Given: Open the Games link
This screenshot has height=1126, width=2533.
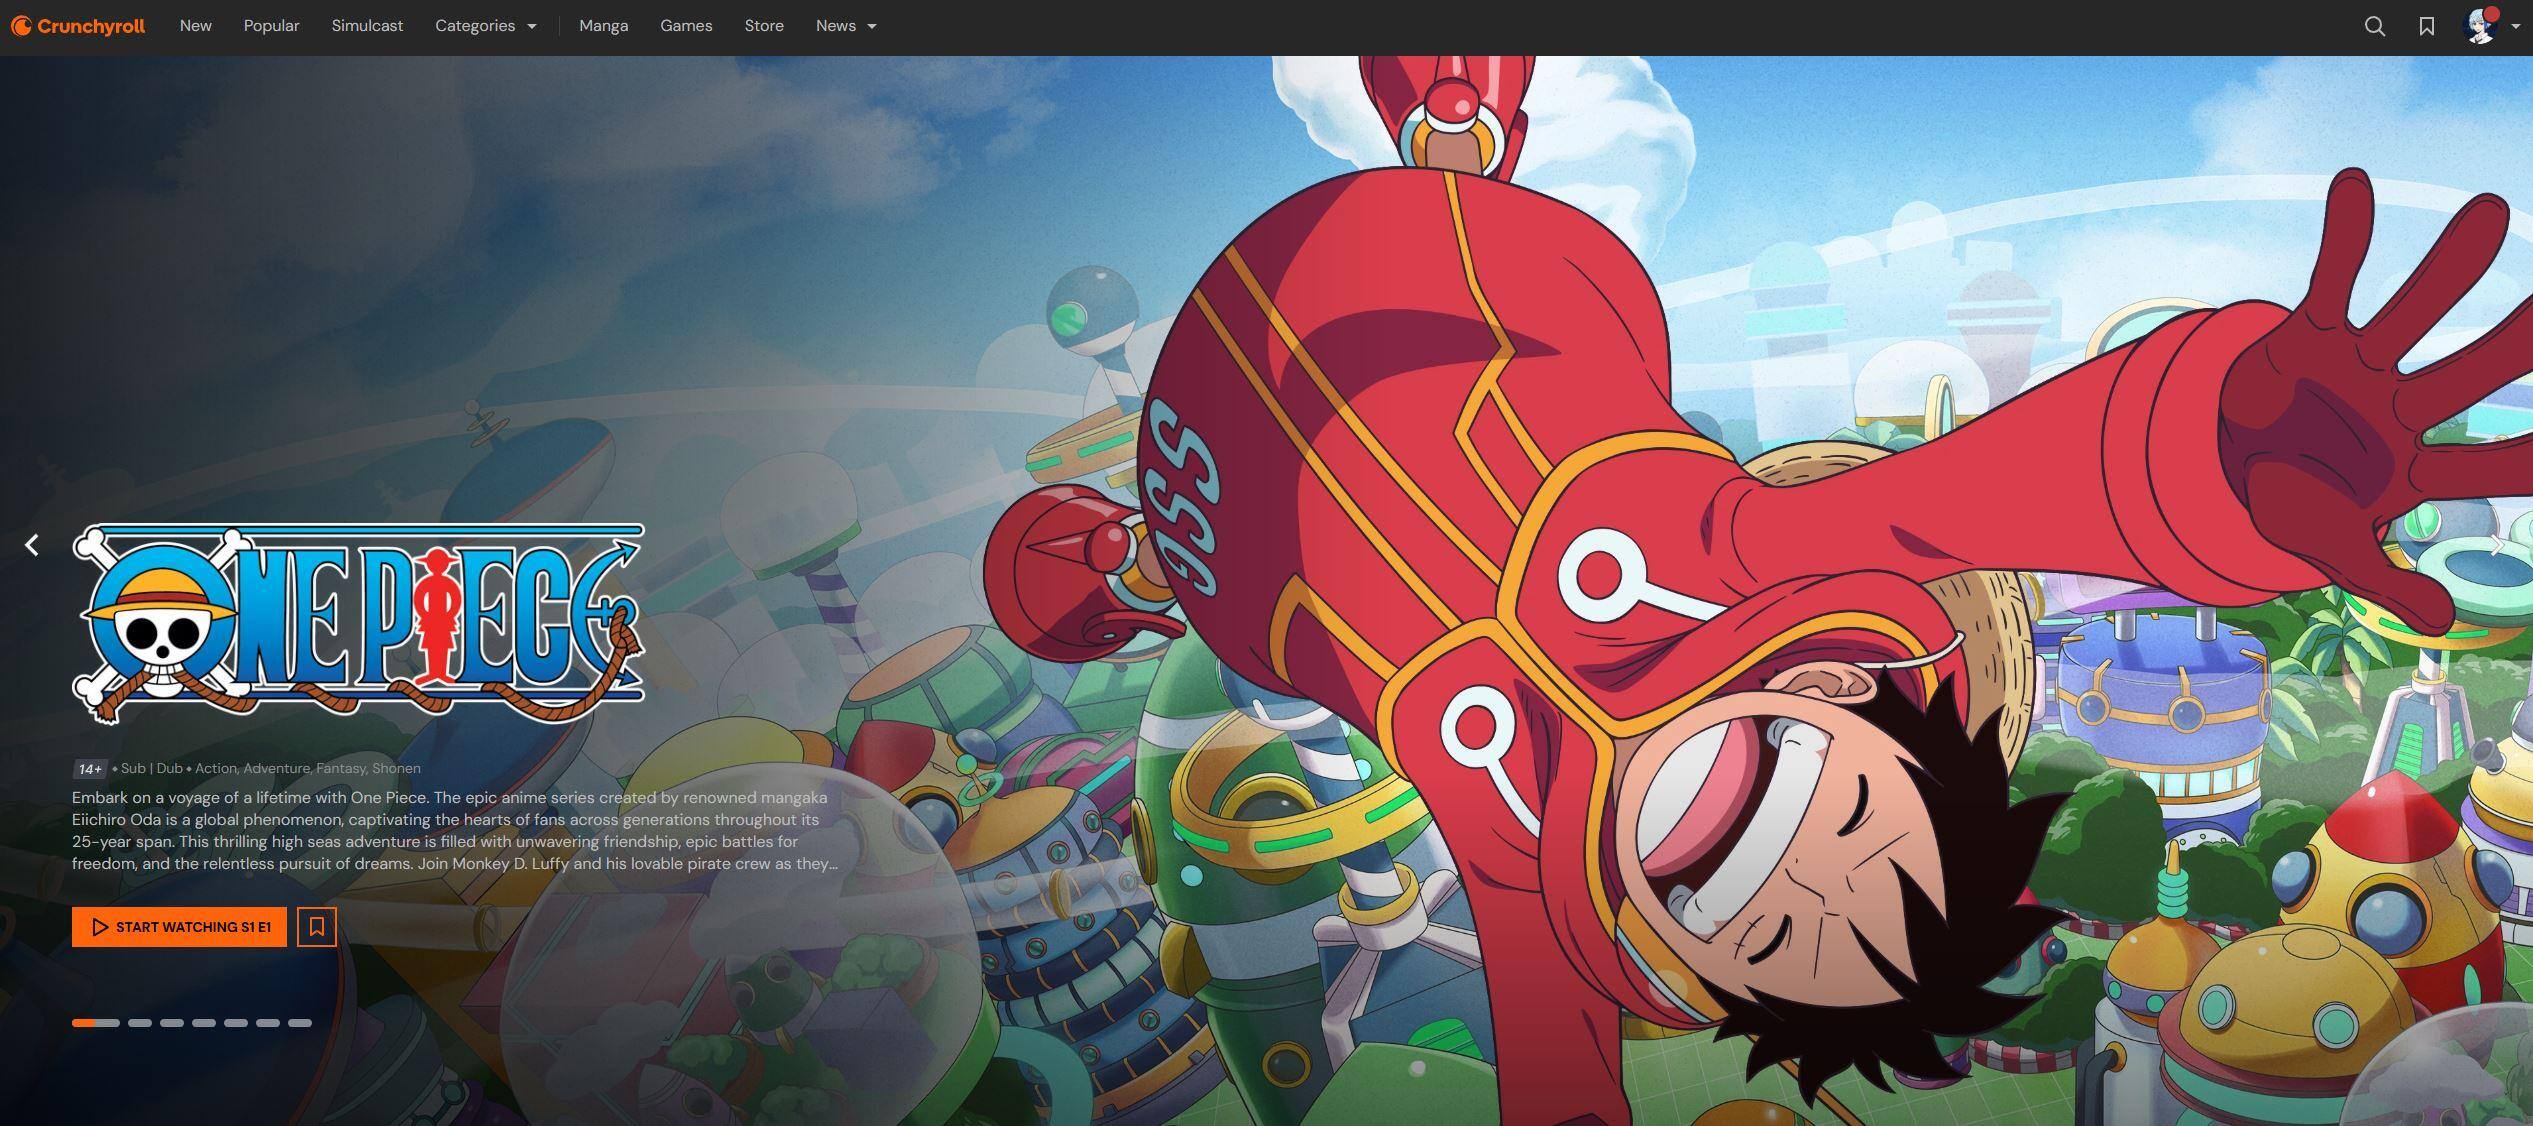Looking at the screenshot, I should coord(686,26).
